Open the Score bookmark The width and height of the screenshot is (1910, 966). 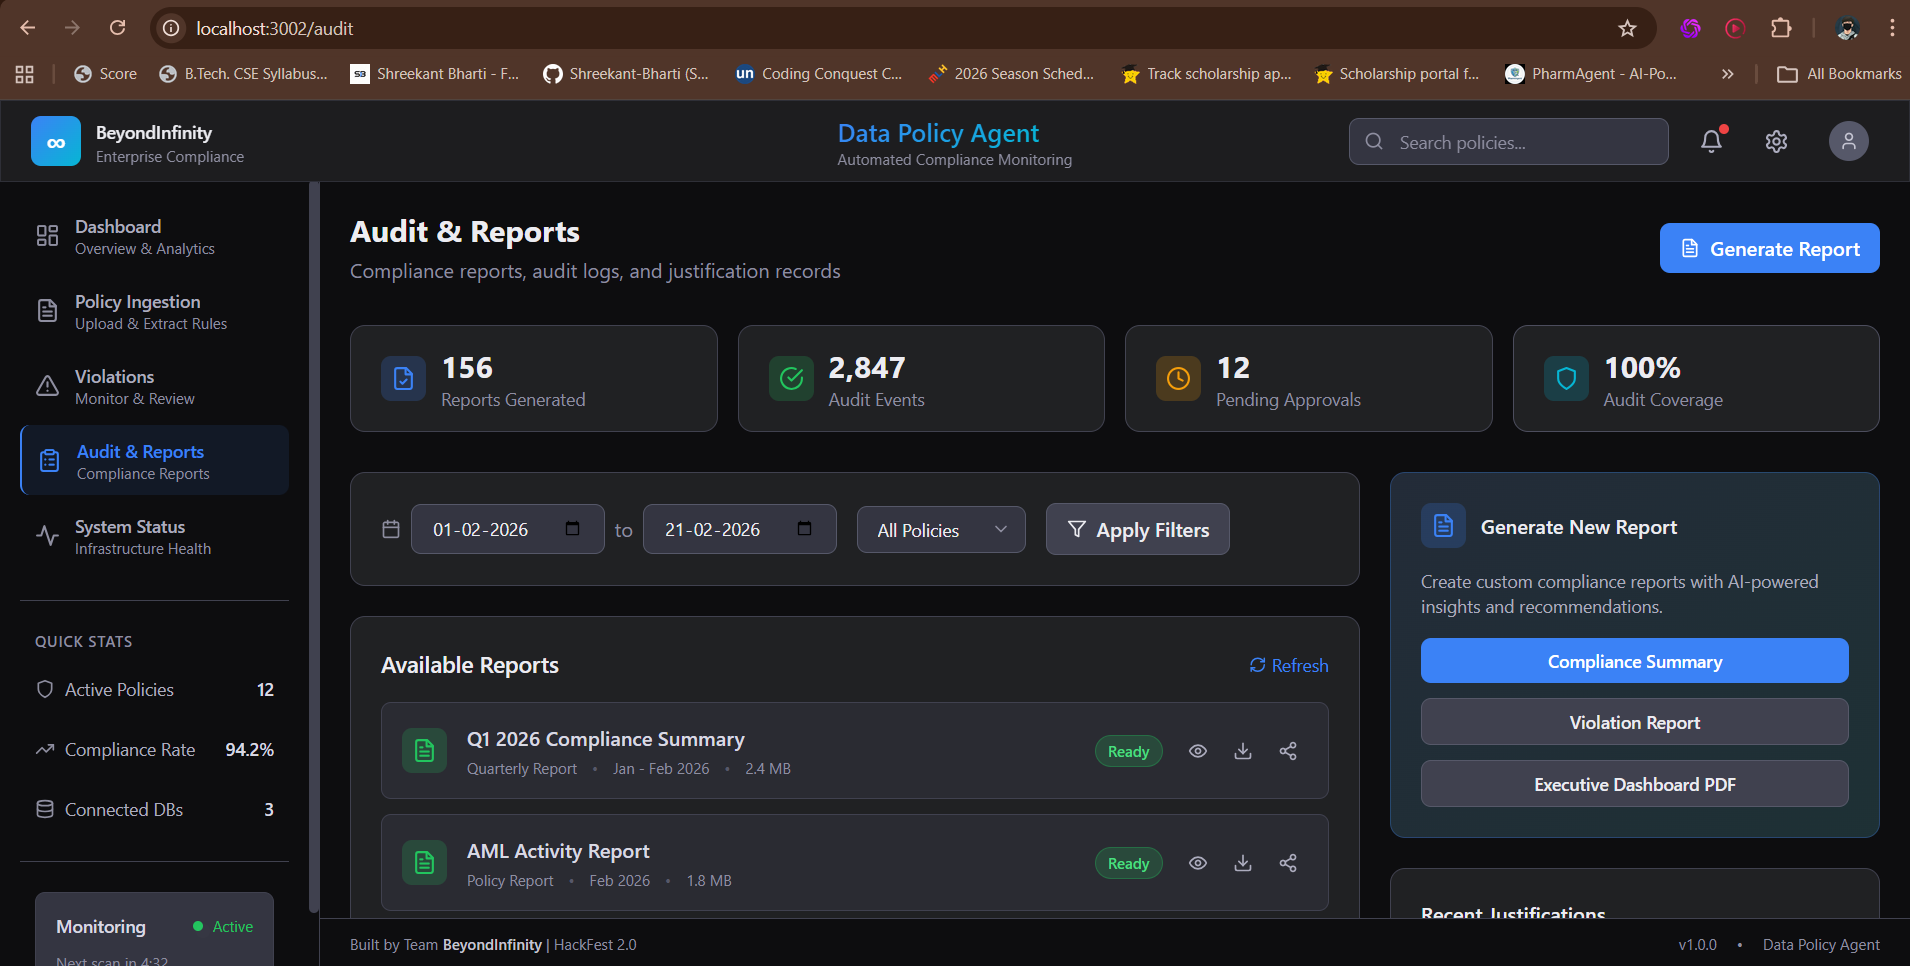[x=106, y=74]
